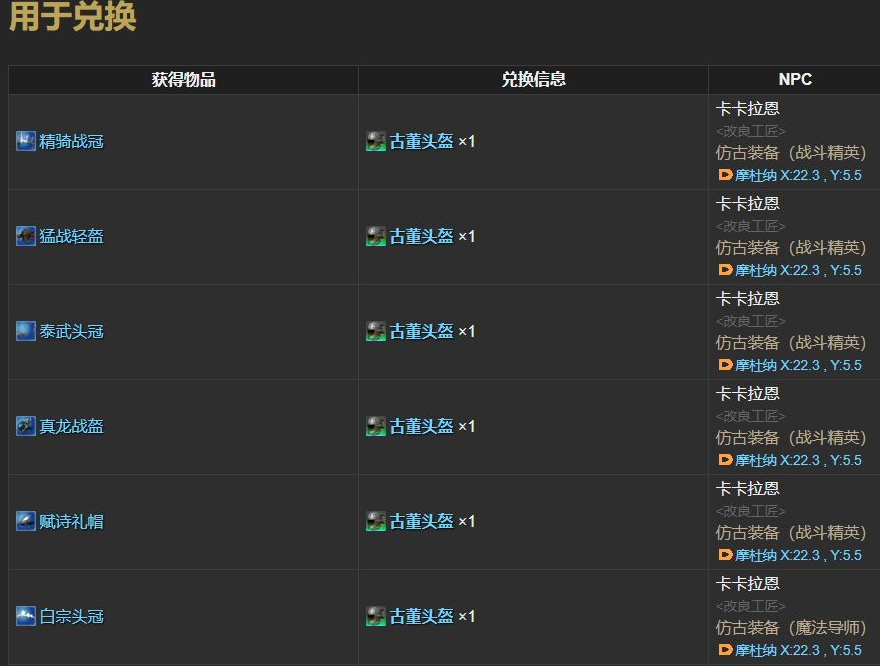Click <改良工匠> title in 泰武头冠 row

point(750,321)
